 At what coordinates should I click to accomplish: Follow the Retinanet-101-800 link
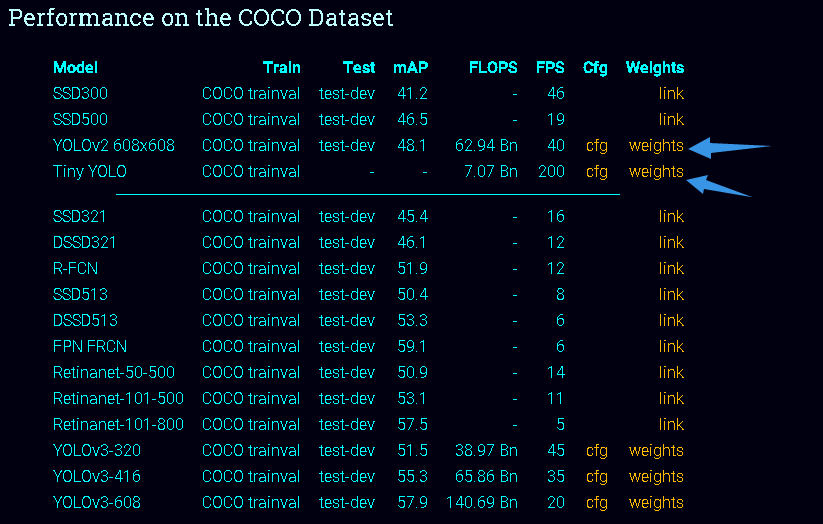(x=671, y=424)
